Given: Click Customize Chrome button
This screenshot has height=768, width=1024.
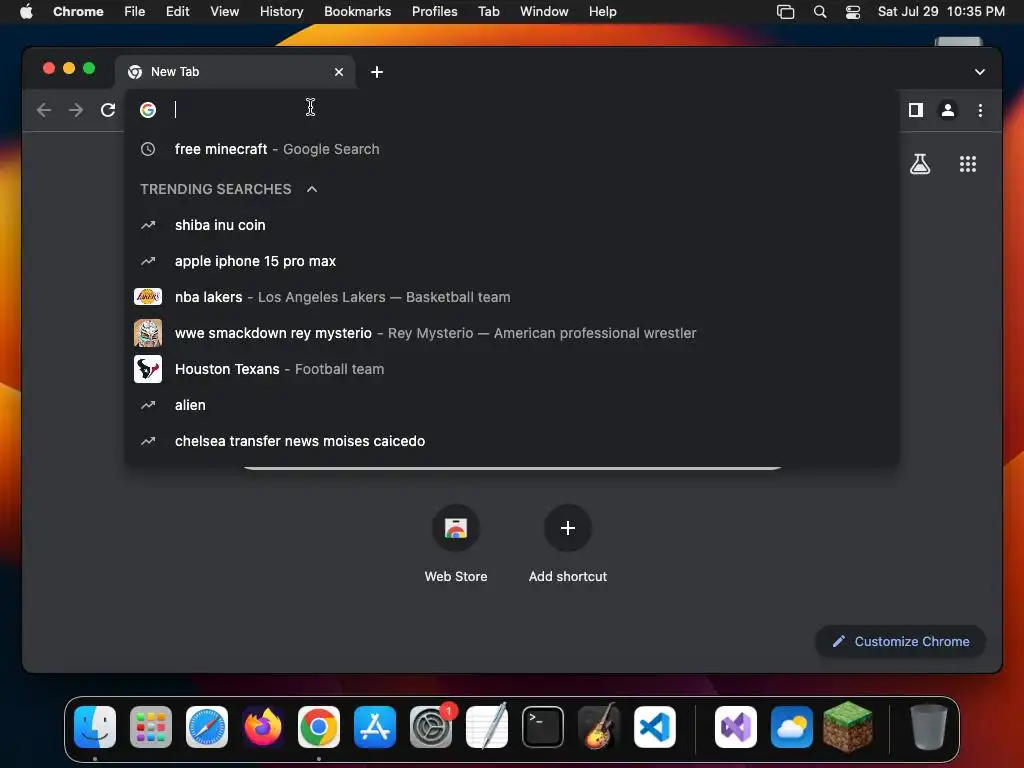Looking at the screenshot, I should pos(901,641).
